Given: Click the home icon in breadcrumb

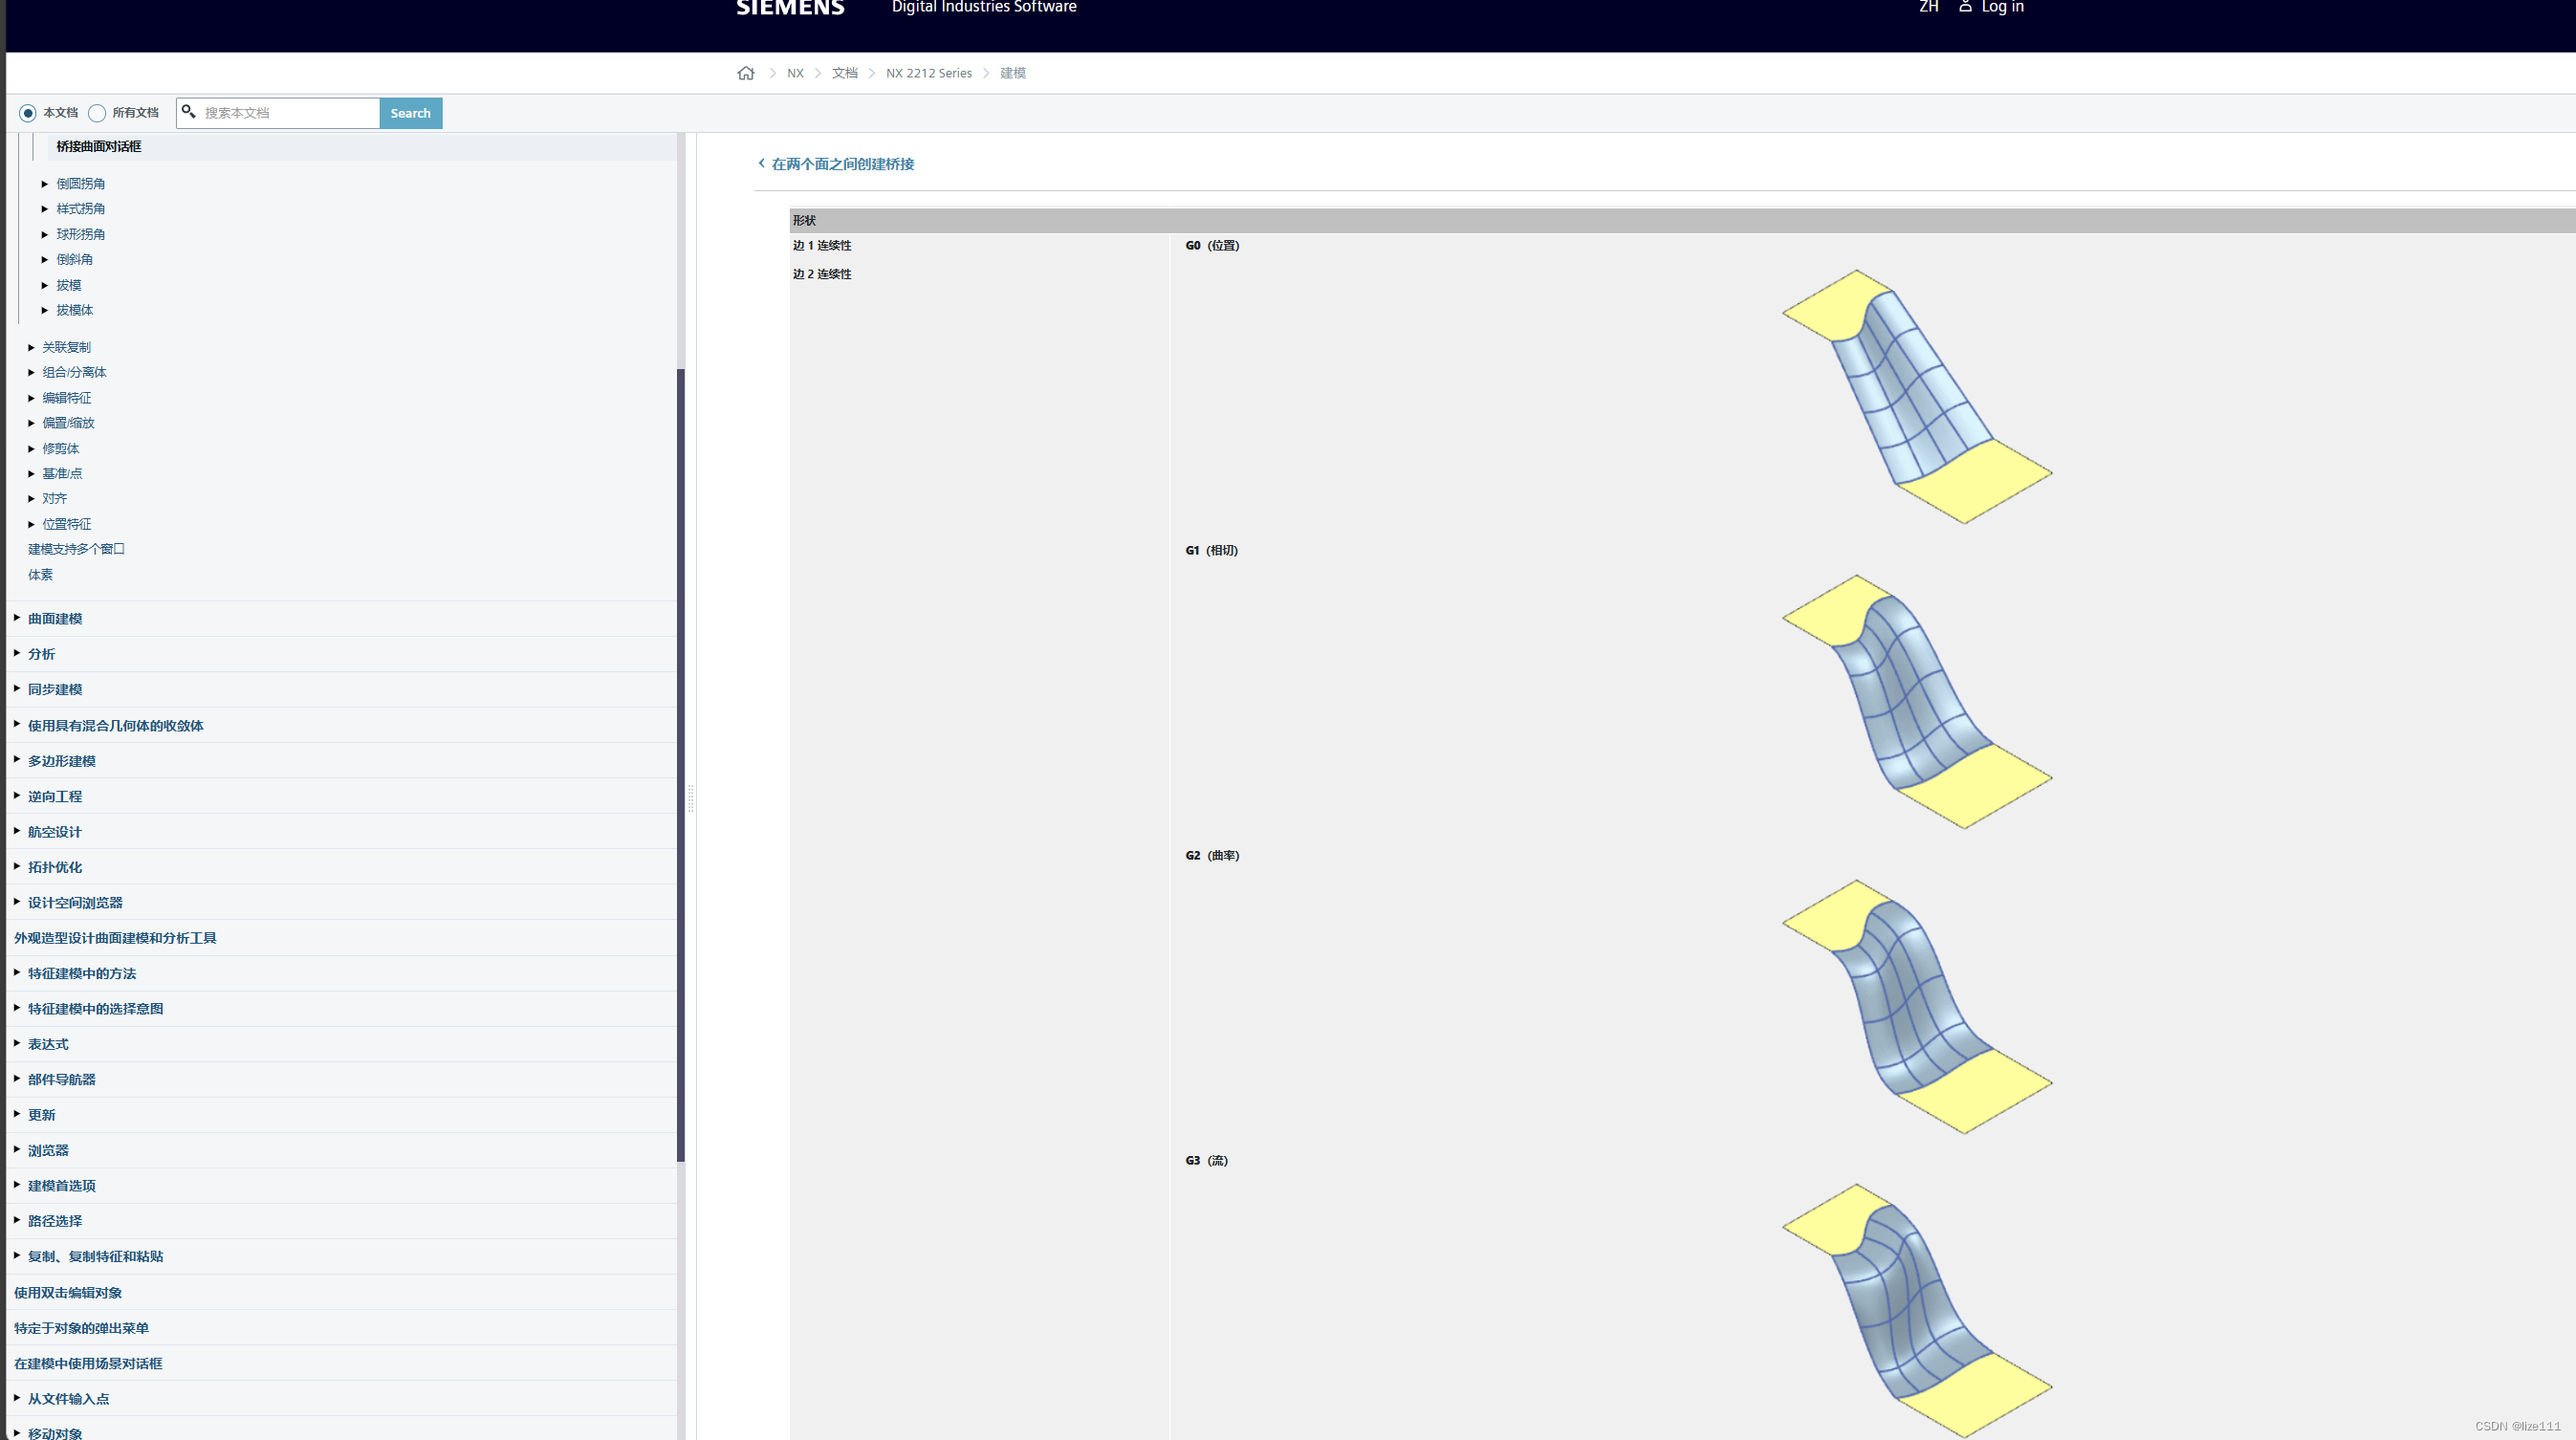Looking at the screenshot, I should (745, 73).
